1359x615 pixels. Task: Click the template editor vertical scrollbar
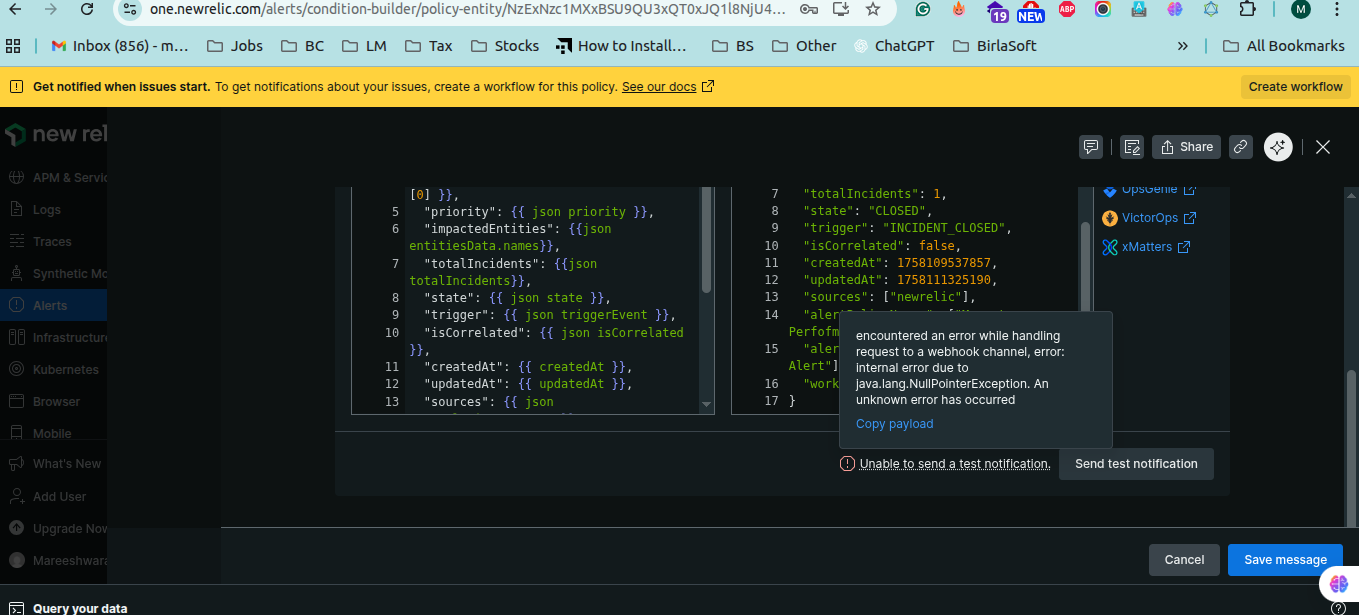pos(707,240)
